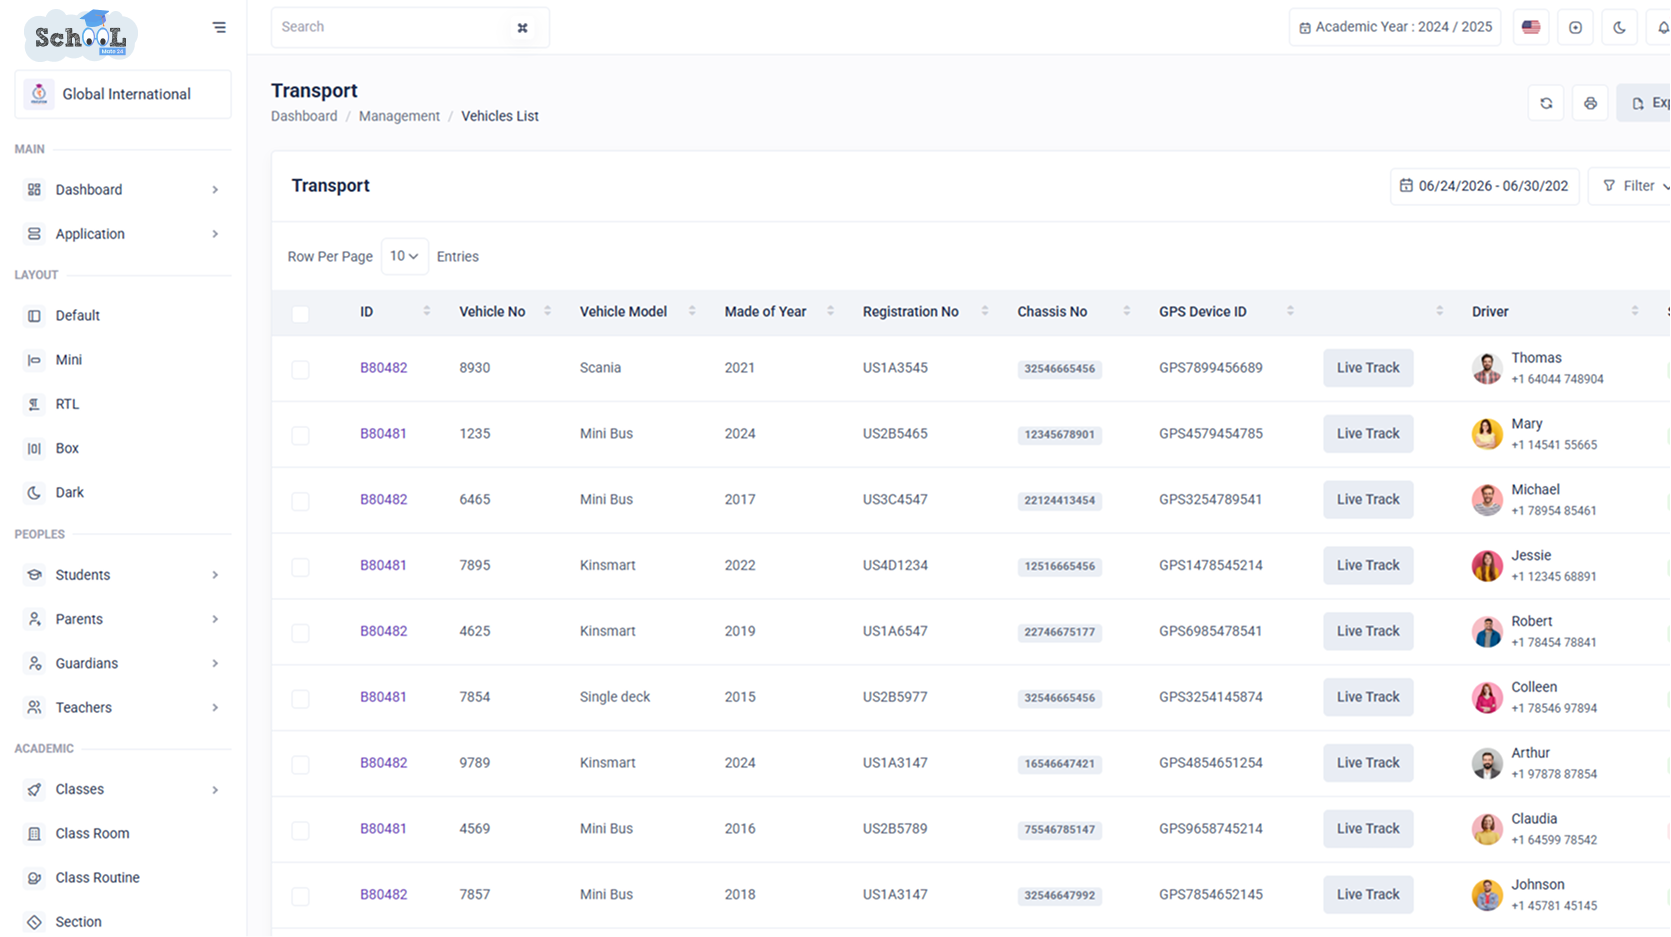Select all rows with header checkbox
Viewport: 1671px width, 937px height.
pyautogui.click(x=300, y=314)
